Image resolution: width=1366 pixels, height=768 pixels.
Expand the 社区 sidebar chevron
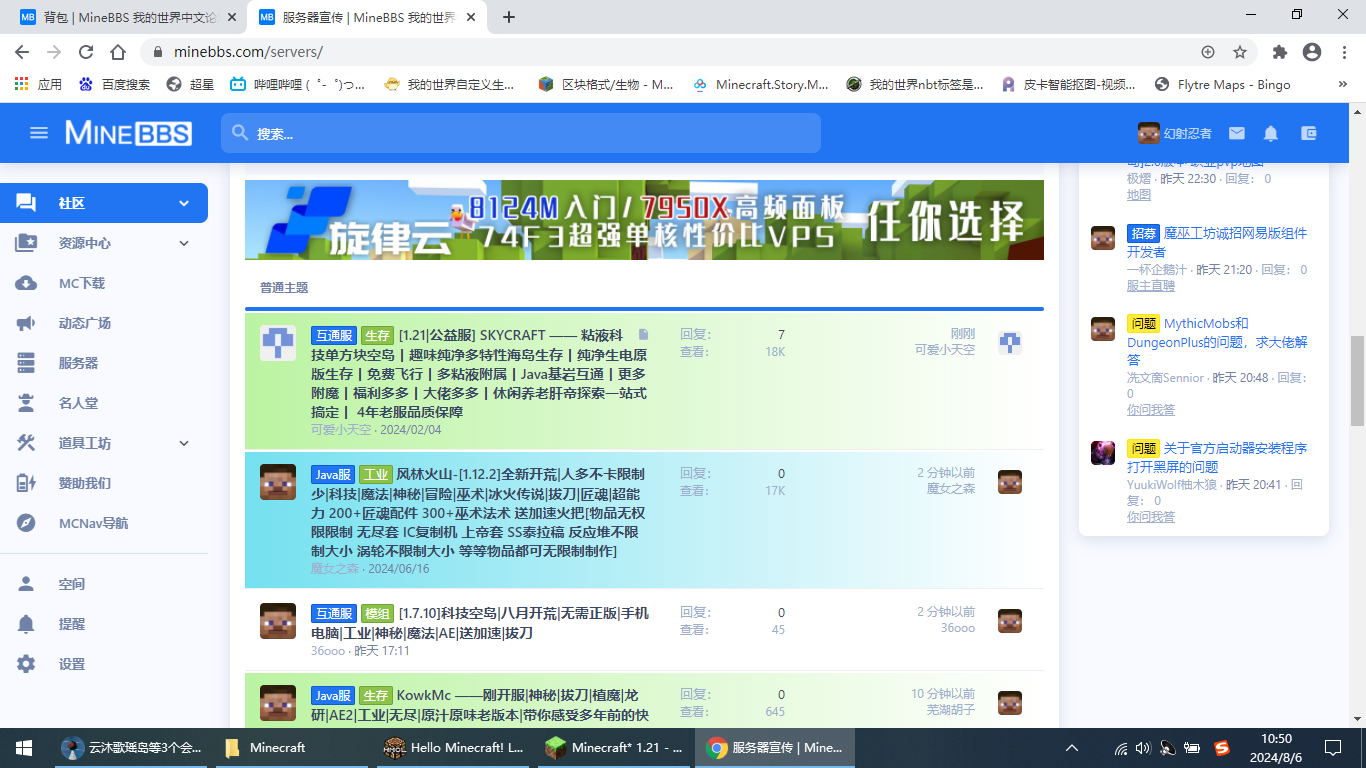coord(184,203)
